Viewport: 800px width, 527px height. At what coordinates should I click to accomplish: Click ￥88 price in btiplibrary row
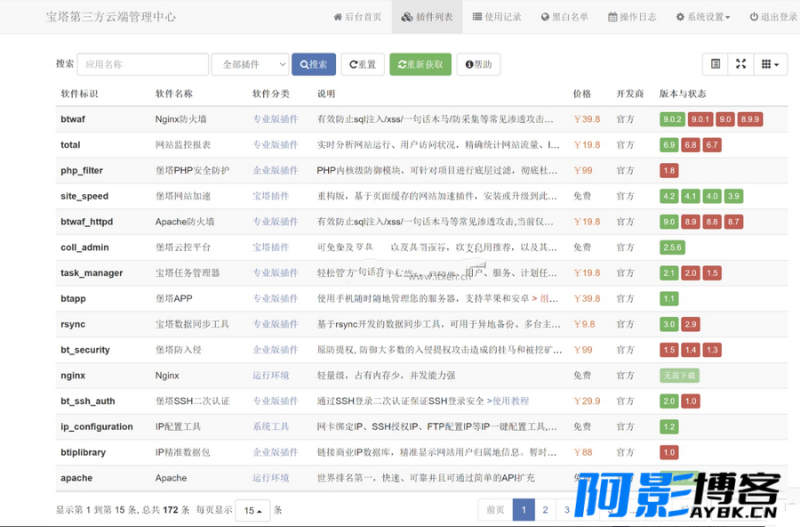[583, 452]
